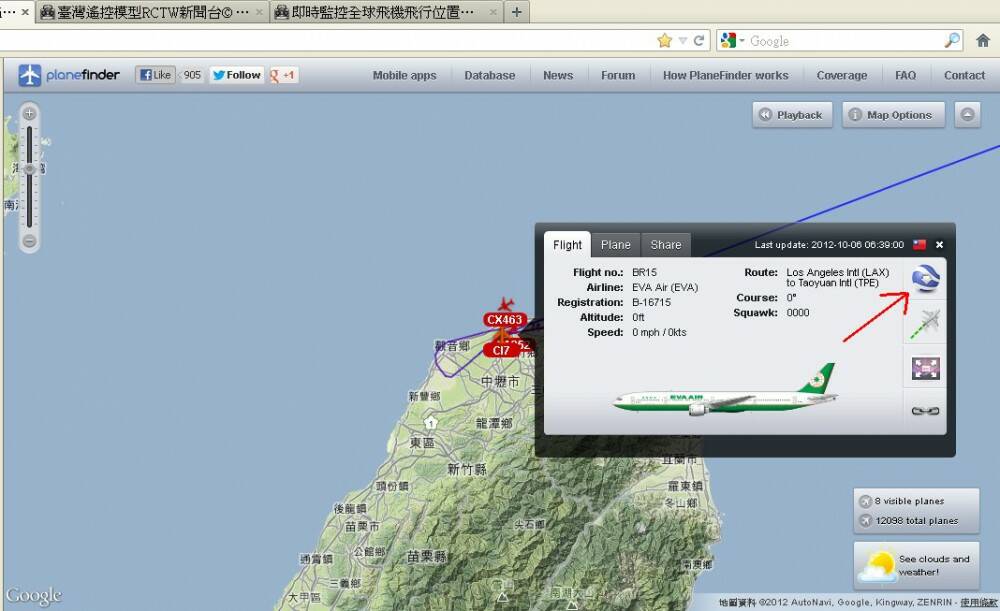Open the FAQ page
This screenshot has width=1000, height=611.
906,75
